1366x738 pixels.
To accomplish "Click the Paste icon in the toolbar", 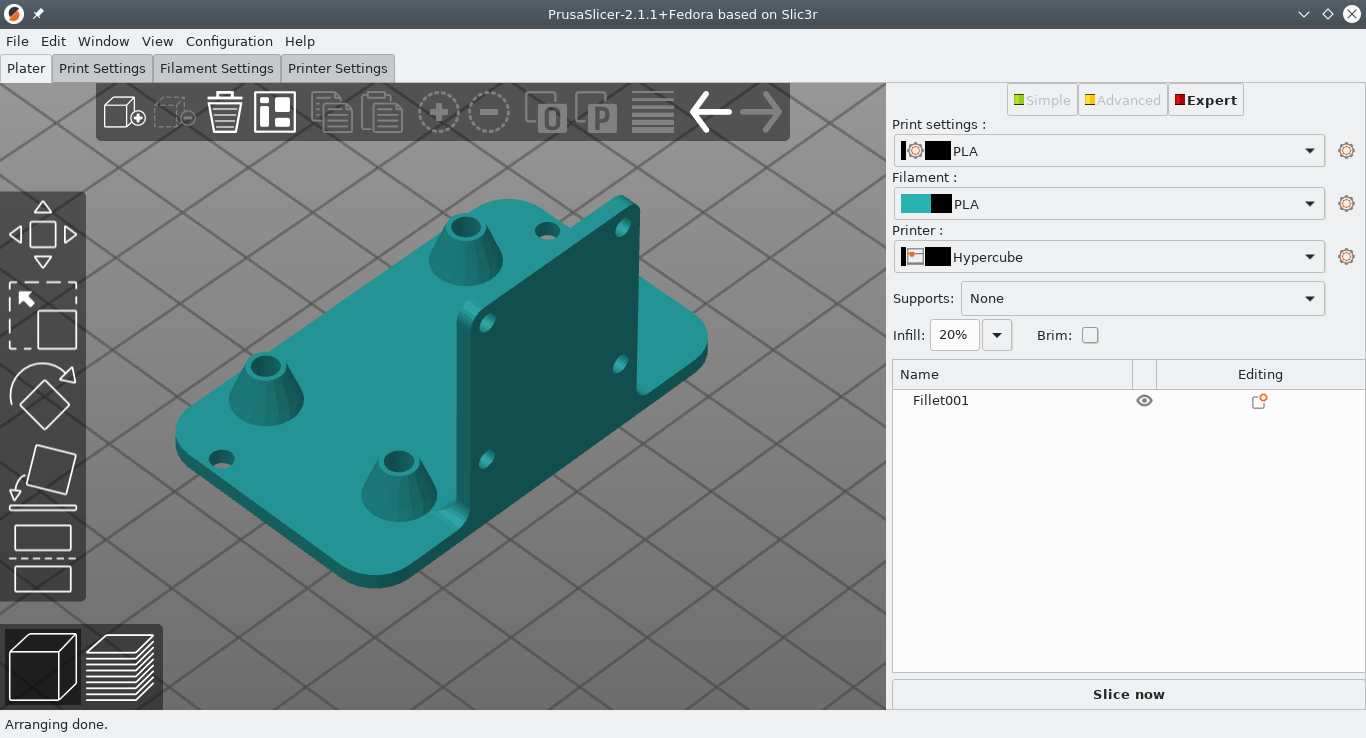I will tap(382, 112).
